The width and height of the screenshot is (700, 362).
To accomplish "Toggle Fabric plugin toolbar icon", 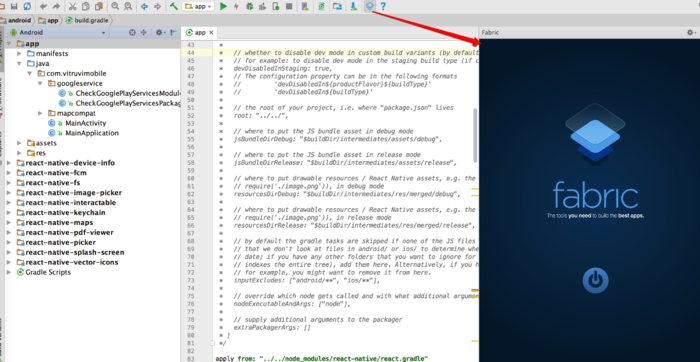I will (370, 6).
